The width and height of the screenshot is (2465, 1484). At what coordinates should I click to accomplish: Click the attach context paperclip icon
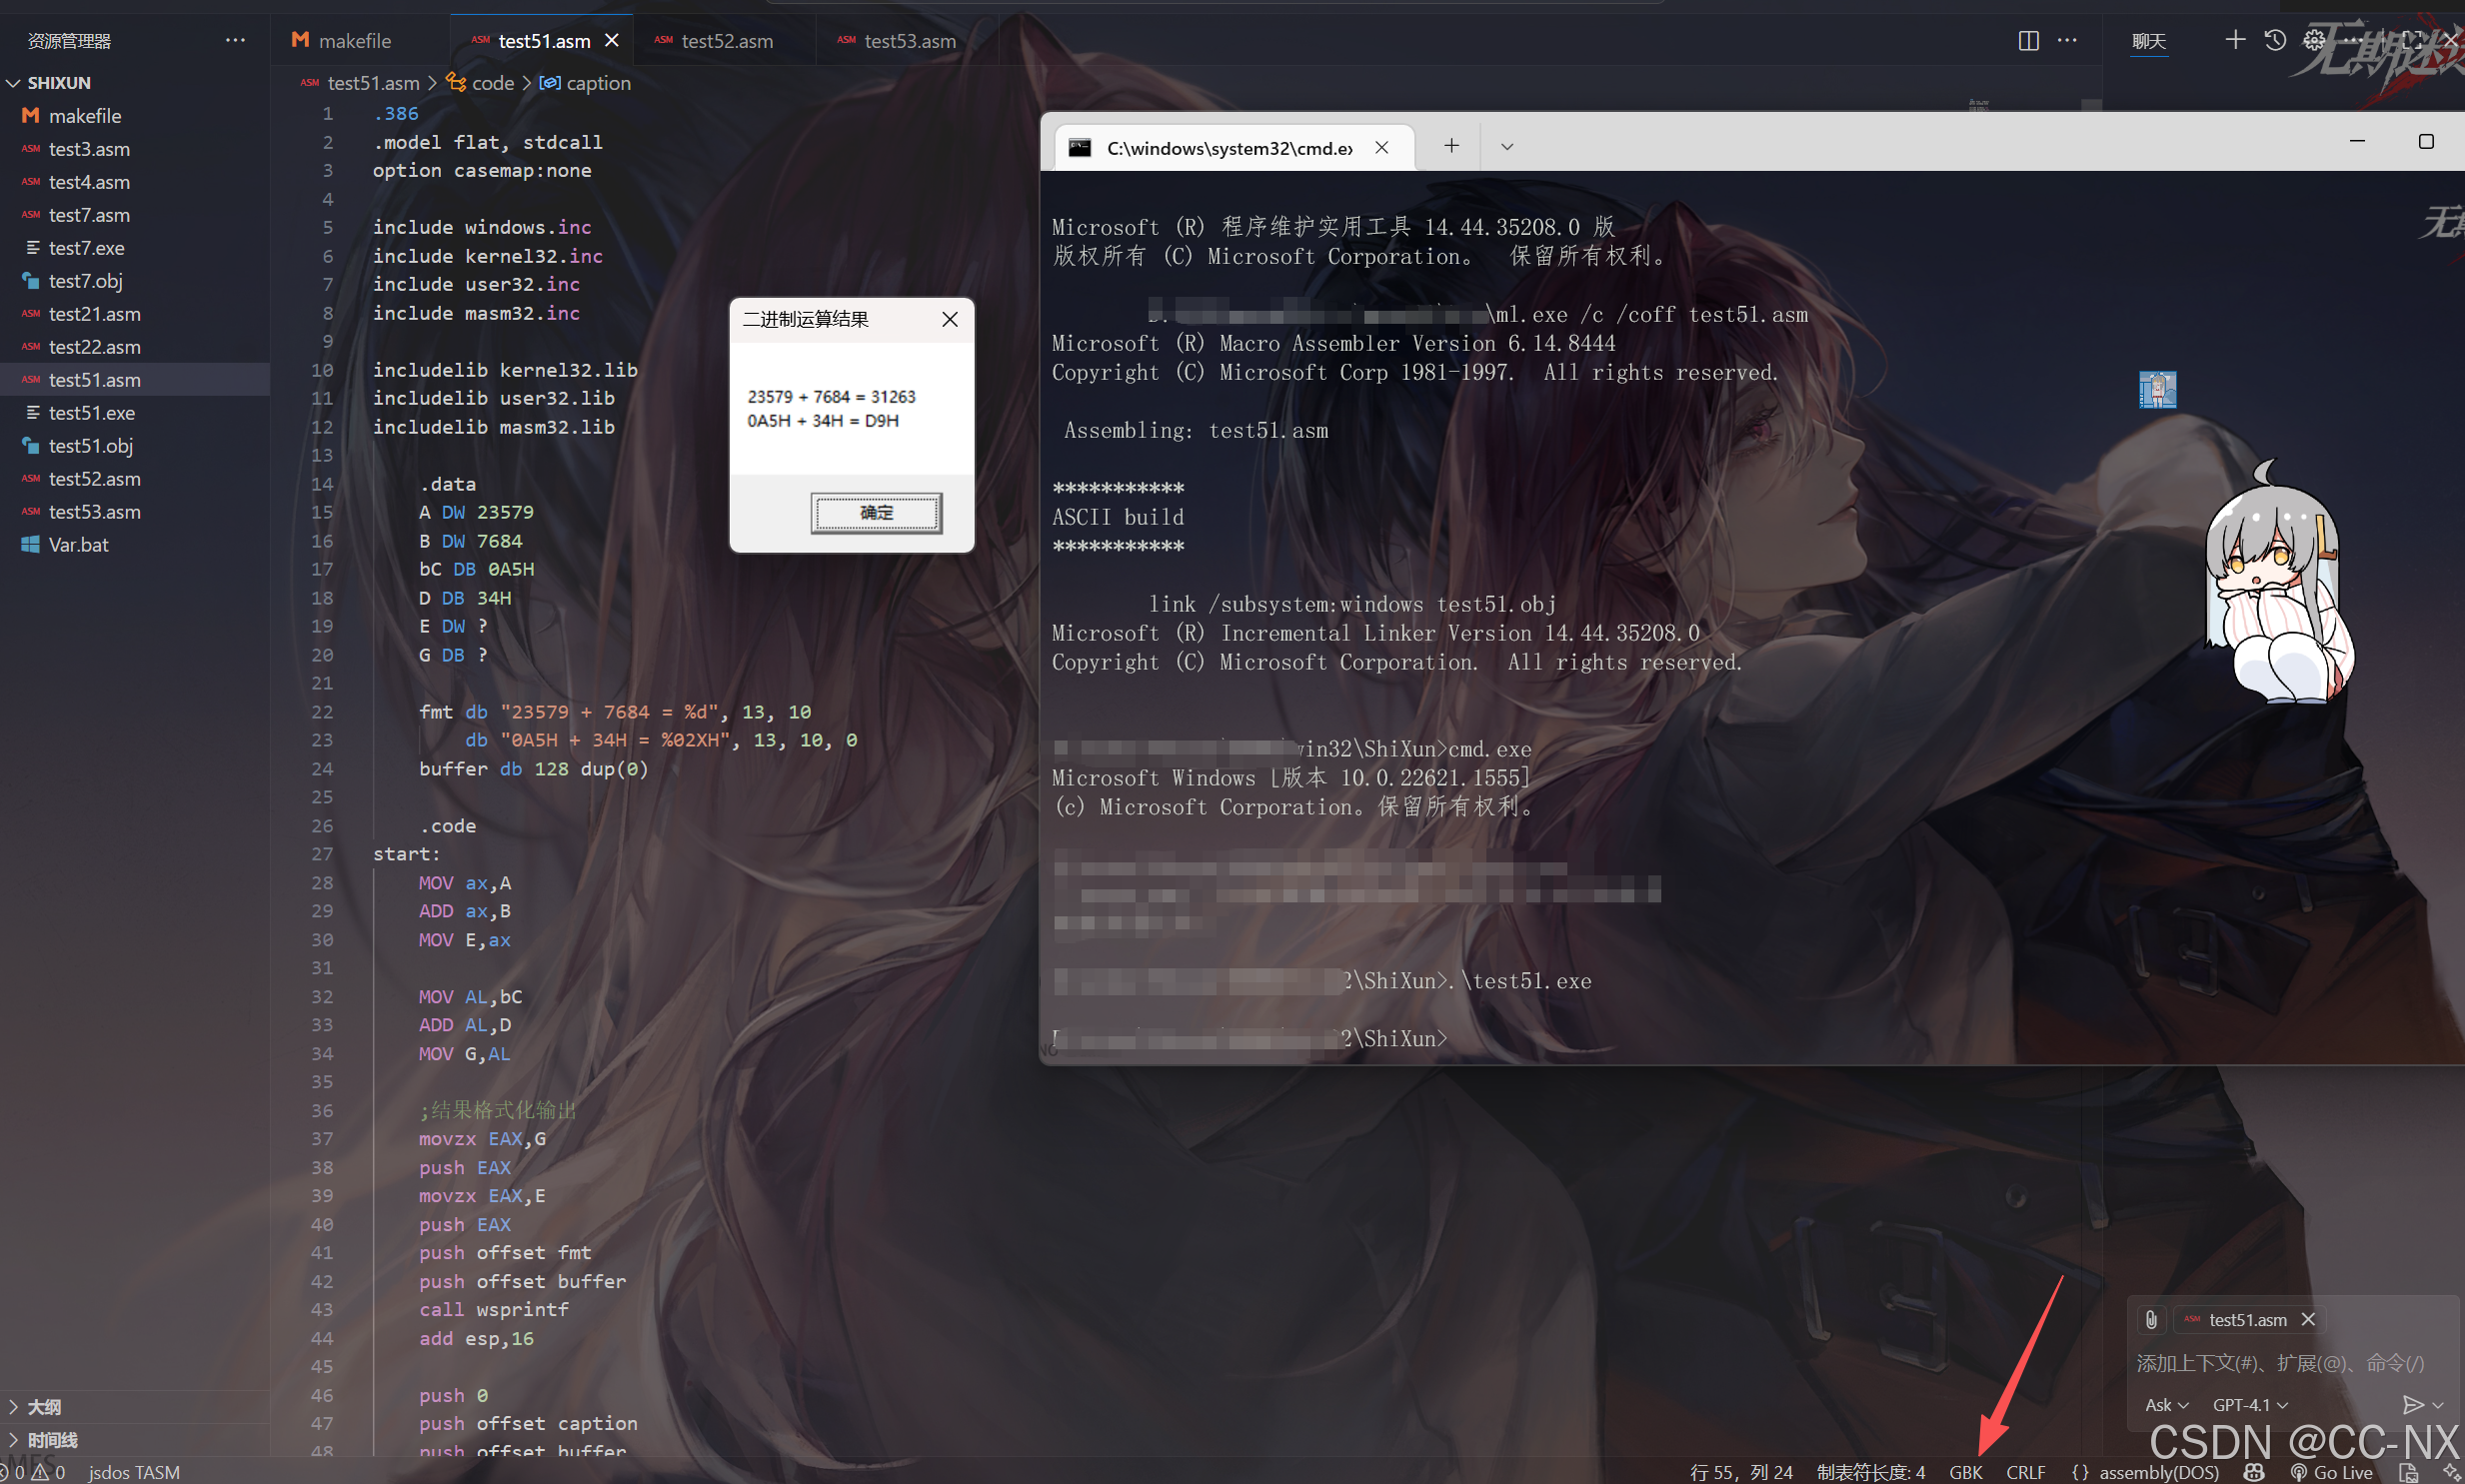[2151, 1319]
